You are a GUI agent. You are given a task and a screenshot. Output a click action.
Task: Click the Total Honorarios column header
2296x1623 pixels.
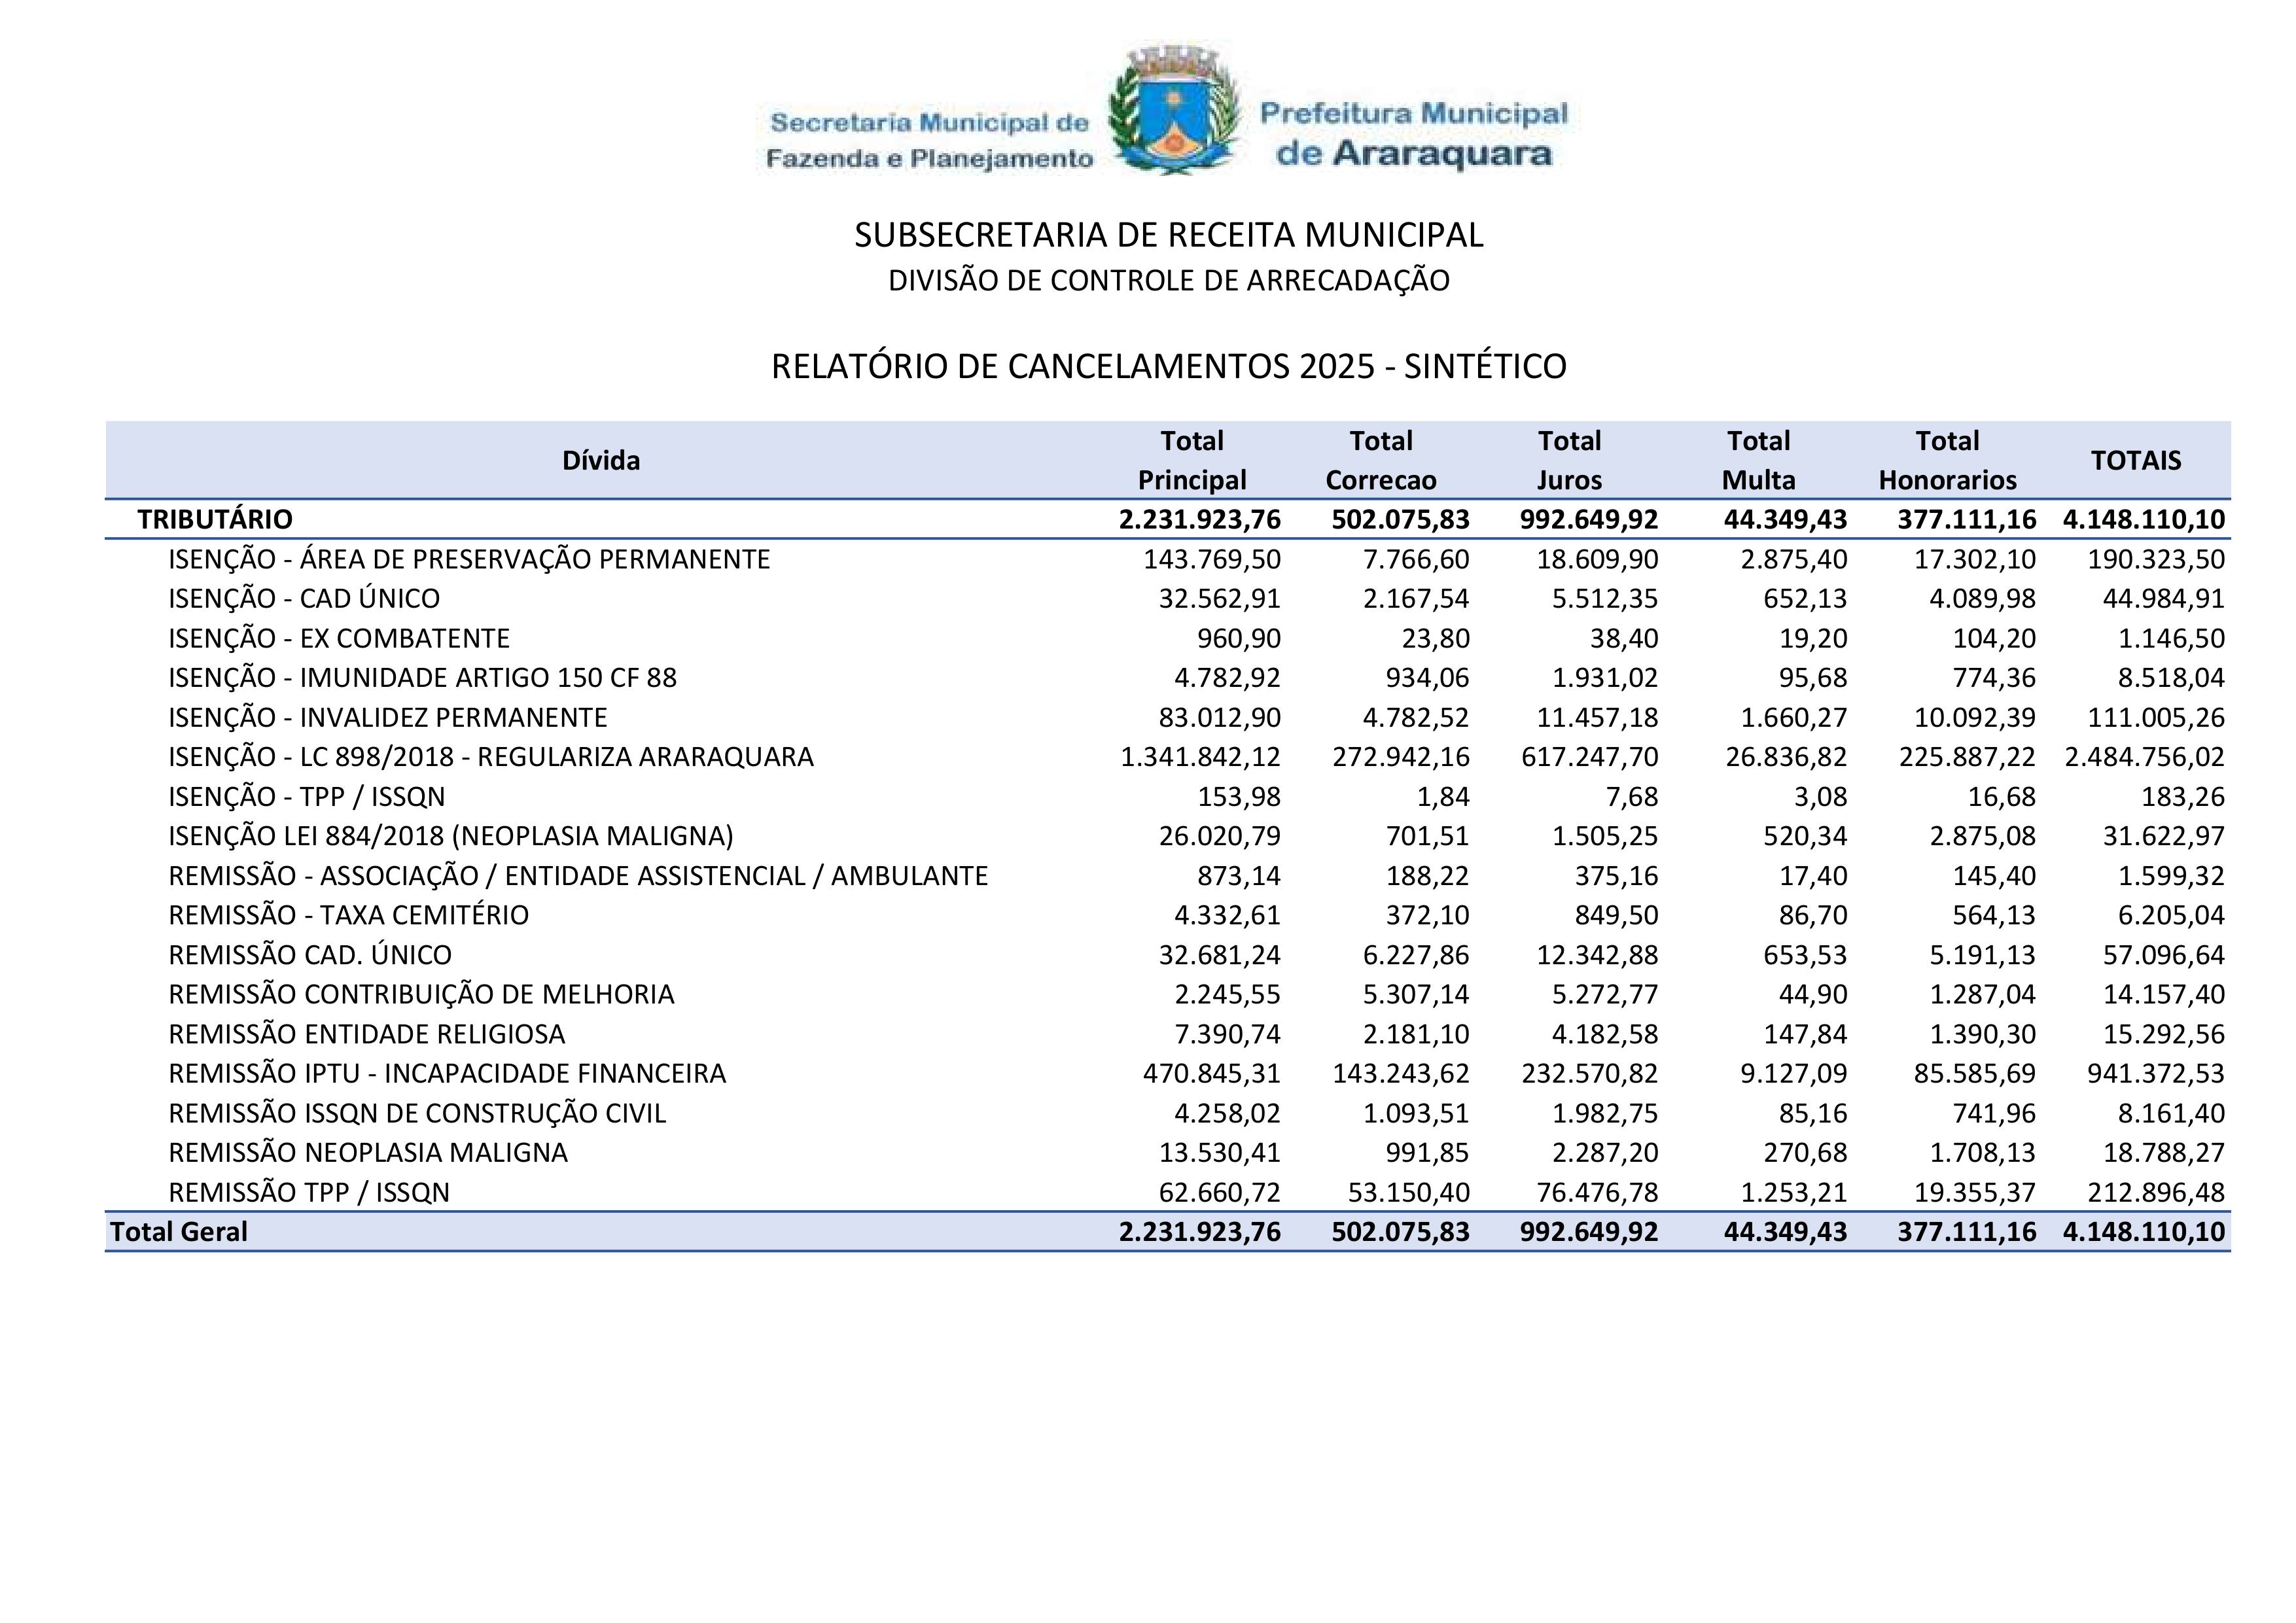pos(1947,460)
